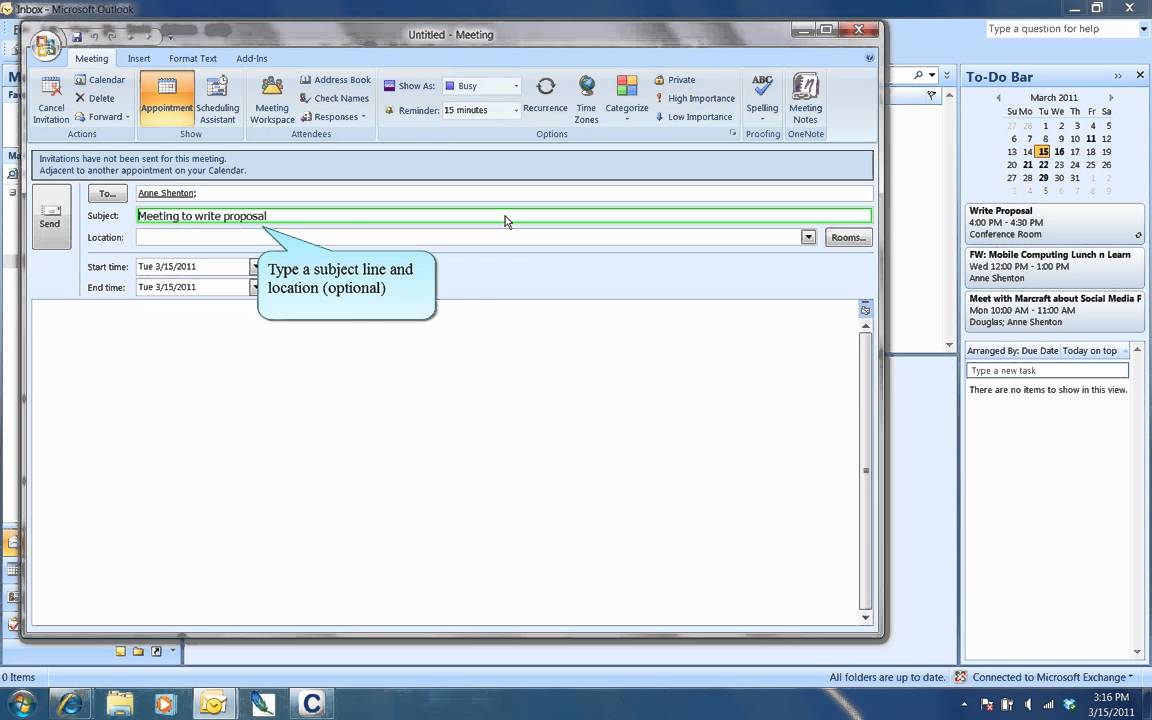Click Type a question for help box
The image size is (1152, 720).
(x=1062, y=29)
